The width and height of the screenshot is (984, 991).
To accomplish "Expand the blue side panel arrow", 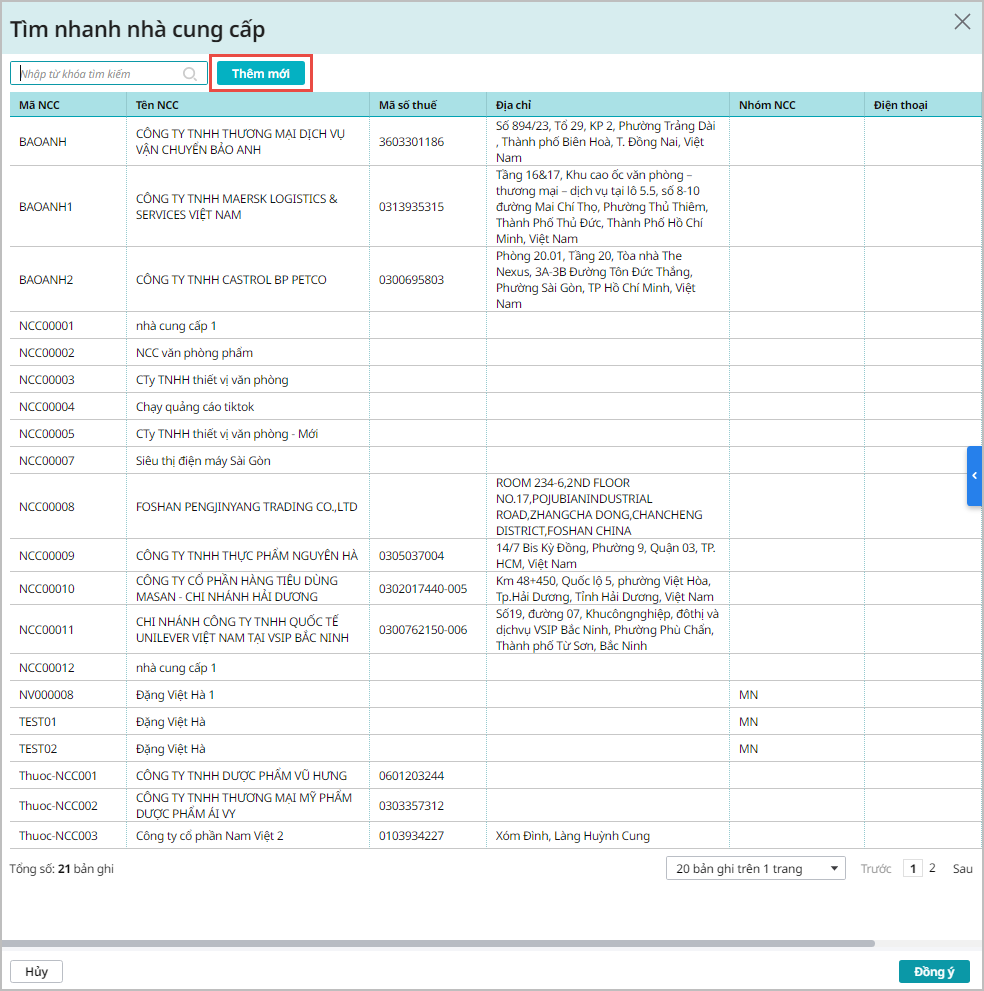I will [975, 476].
